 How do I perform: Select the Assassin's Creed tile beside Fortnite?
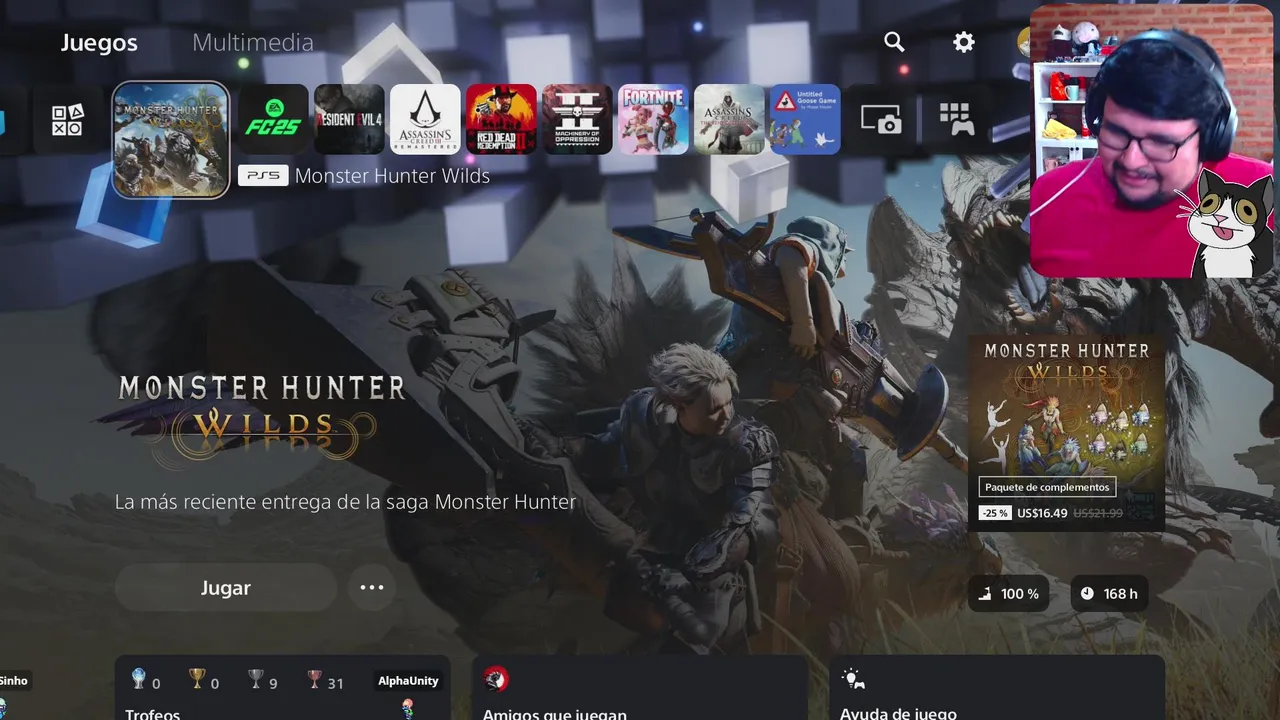point(729,119)
